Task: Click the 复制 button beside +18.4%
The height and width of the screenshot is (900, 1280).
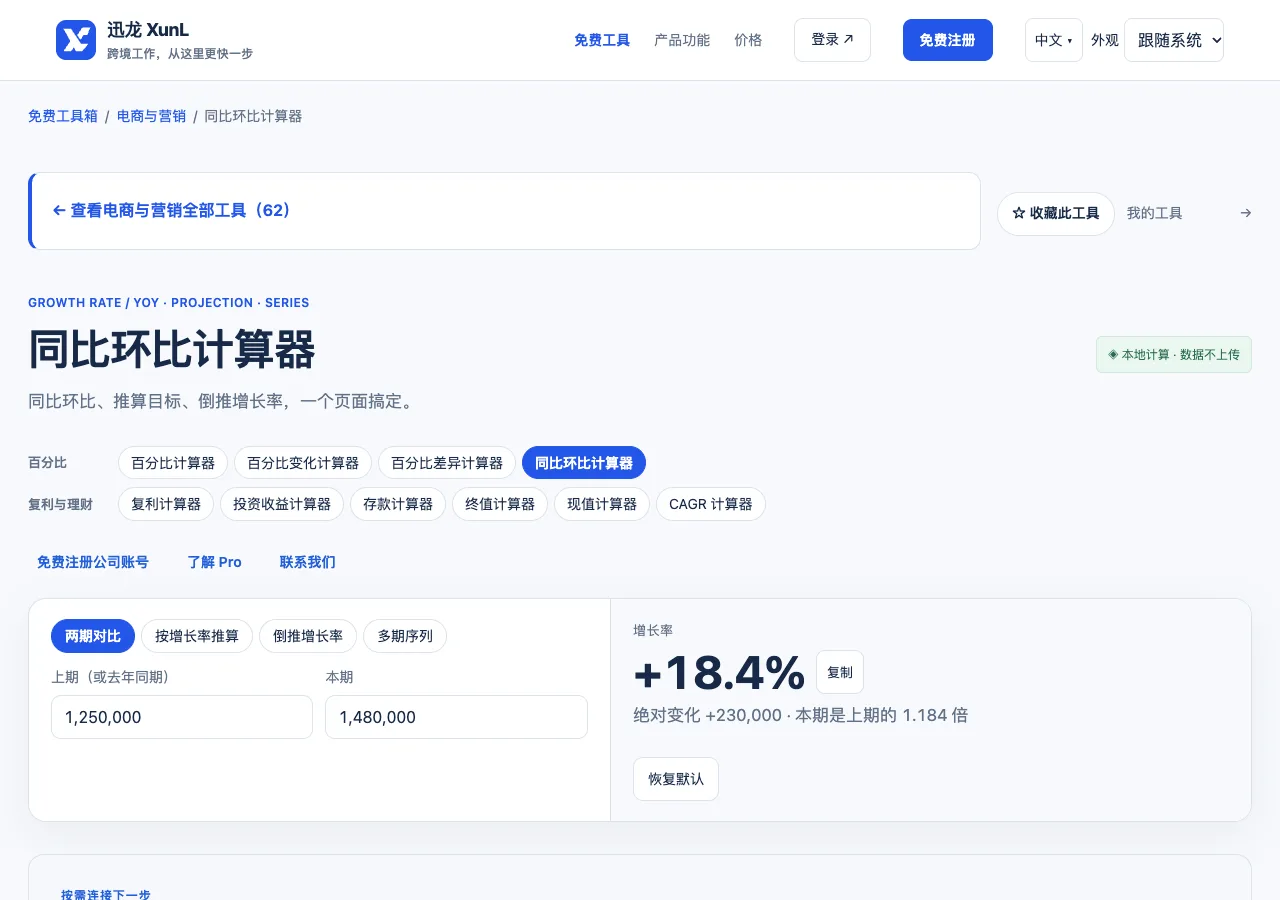Action: (840, 672)
